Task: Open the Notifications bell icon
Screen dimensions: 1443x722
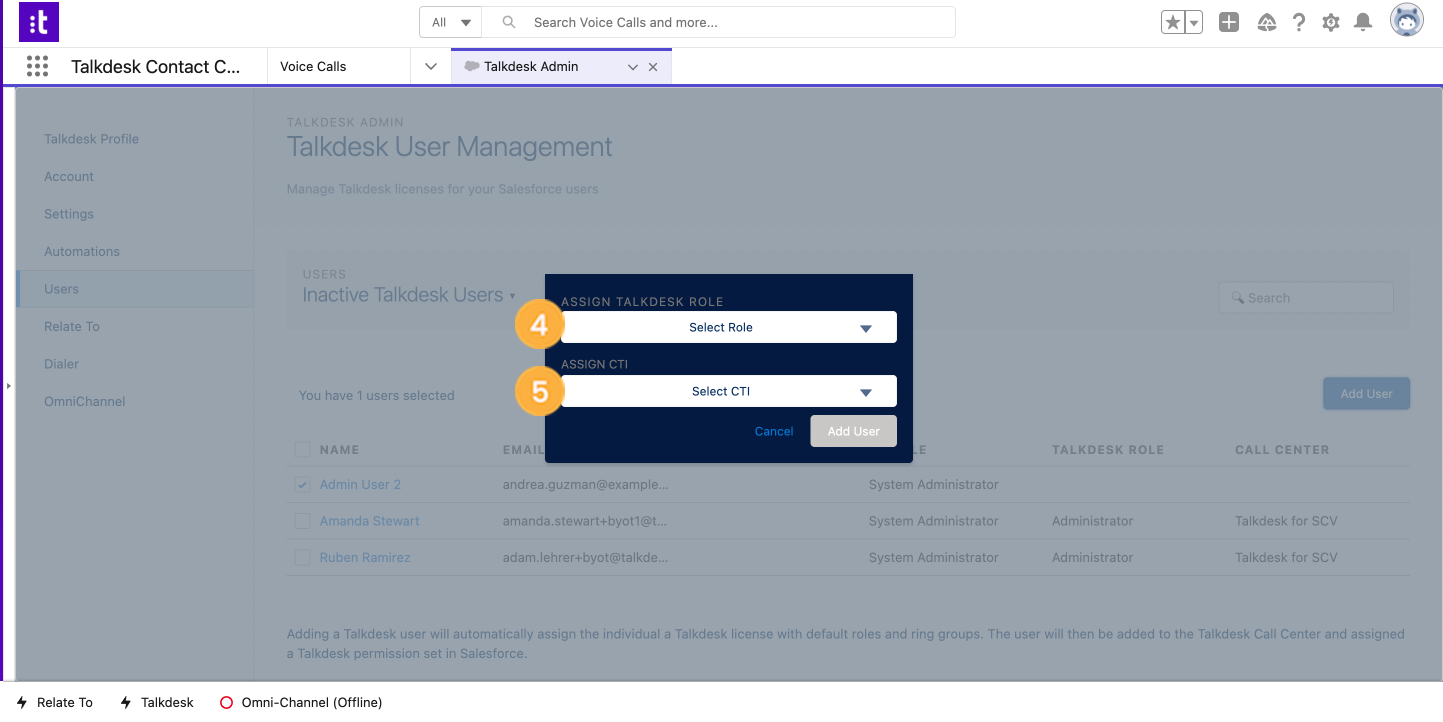Action: [x=1362, y=22]
